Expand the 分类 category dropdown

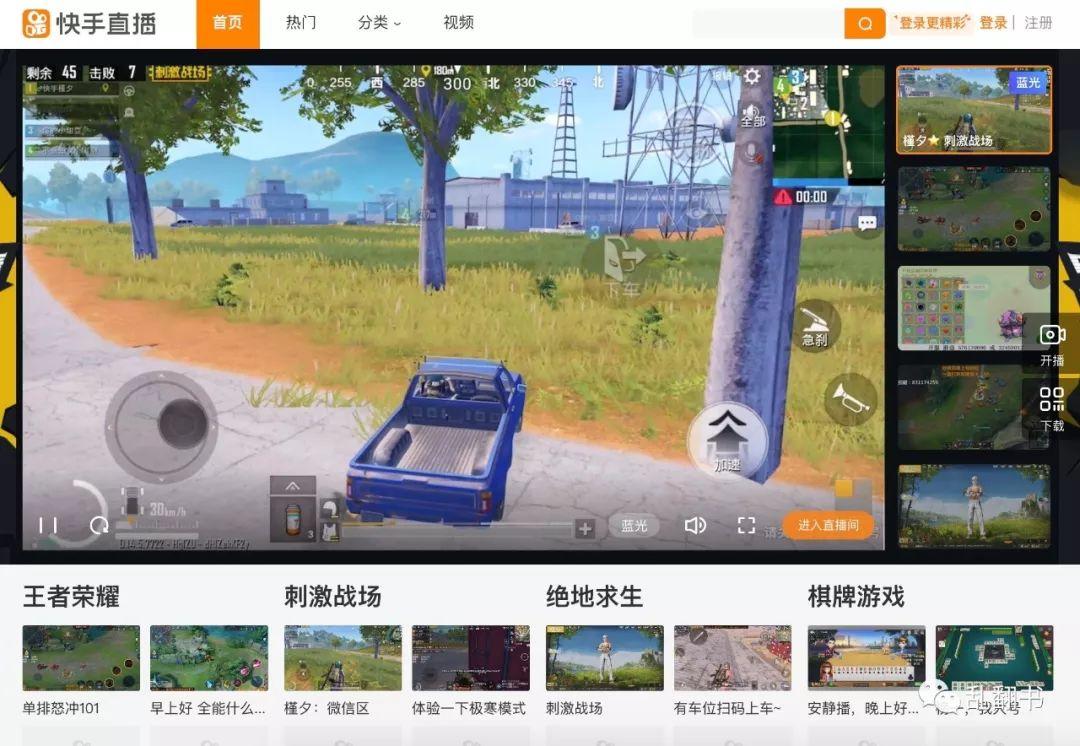tap(379, 23)
